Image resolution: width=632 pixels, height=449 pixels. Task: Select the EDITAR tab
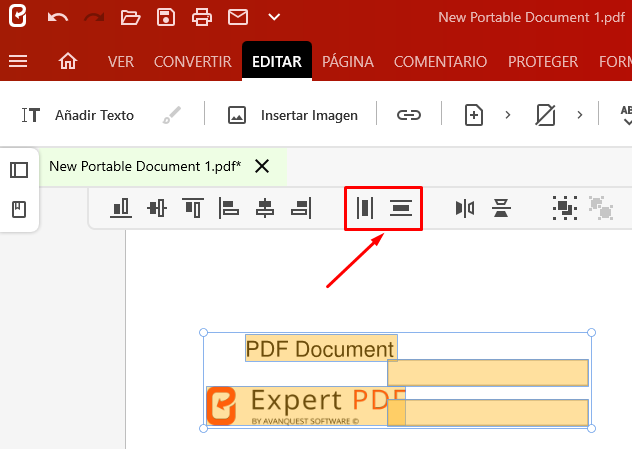(277, 61)
